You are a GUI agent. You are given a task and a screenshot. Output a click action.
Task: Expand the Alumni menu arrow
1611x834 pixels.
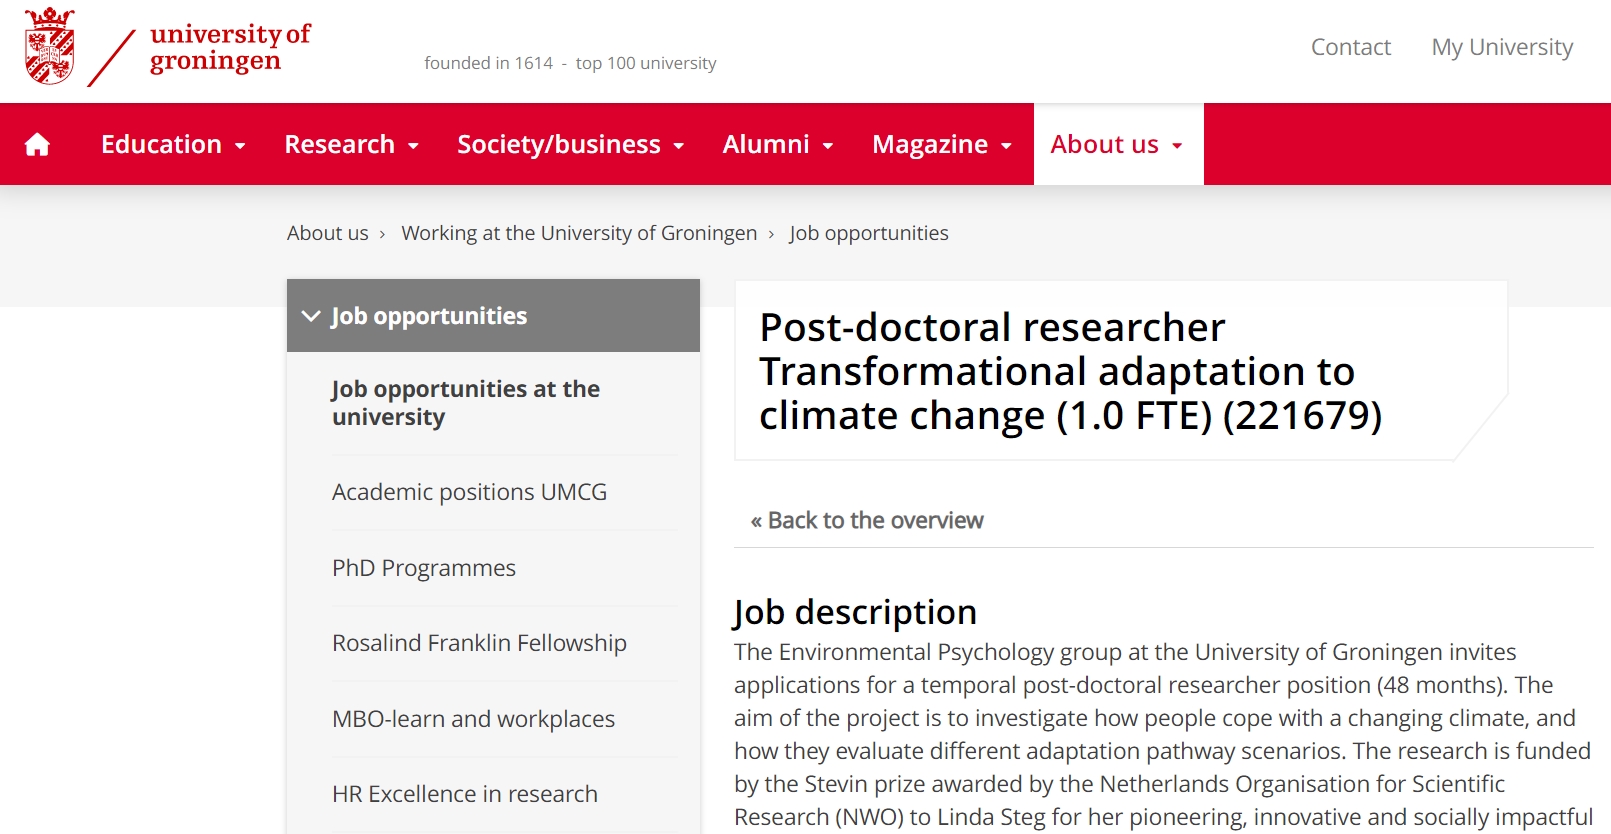pos(828,146)
